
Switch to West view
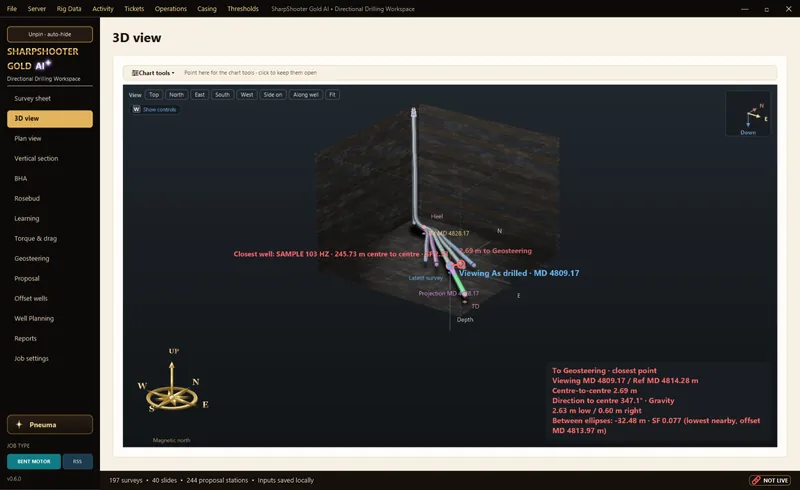click(x=246, y=94)
